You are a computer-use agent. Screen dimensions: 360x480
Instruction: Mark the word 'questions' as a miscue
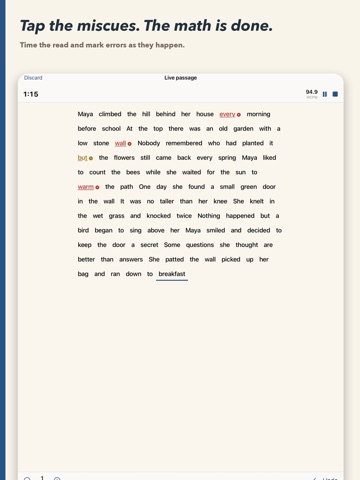200,245
